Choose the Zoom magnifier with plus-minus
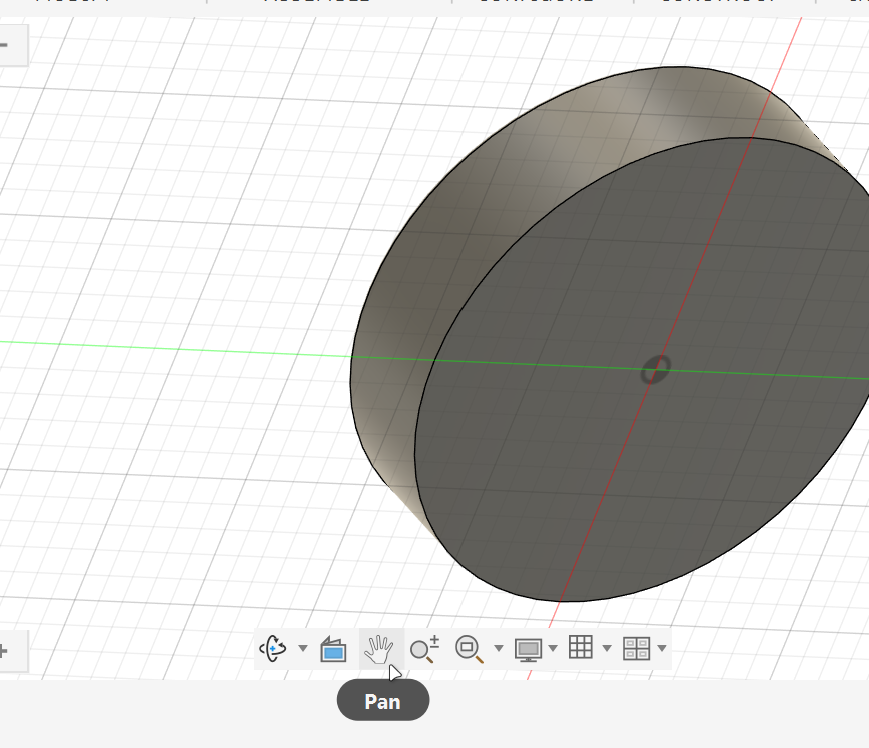Viewport: 869px width, 748px height. (425, 649)
